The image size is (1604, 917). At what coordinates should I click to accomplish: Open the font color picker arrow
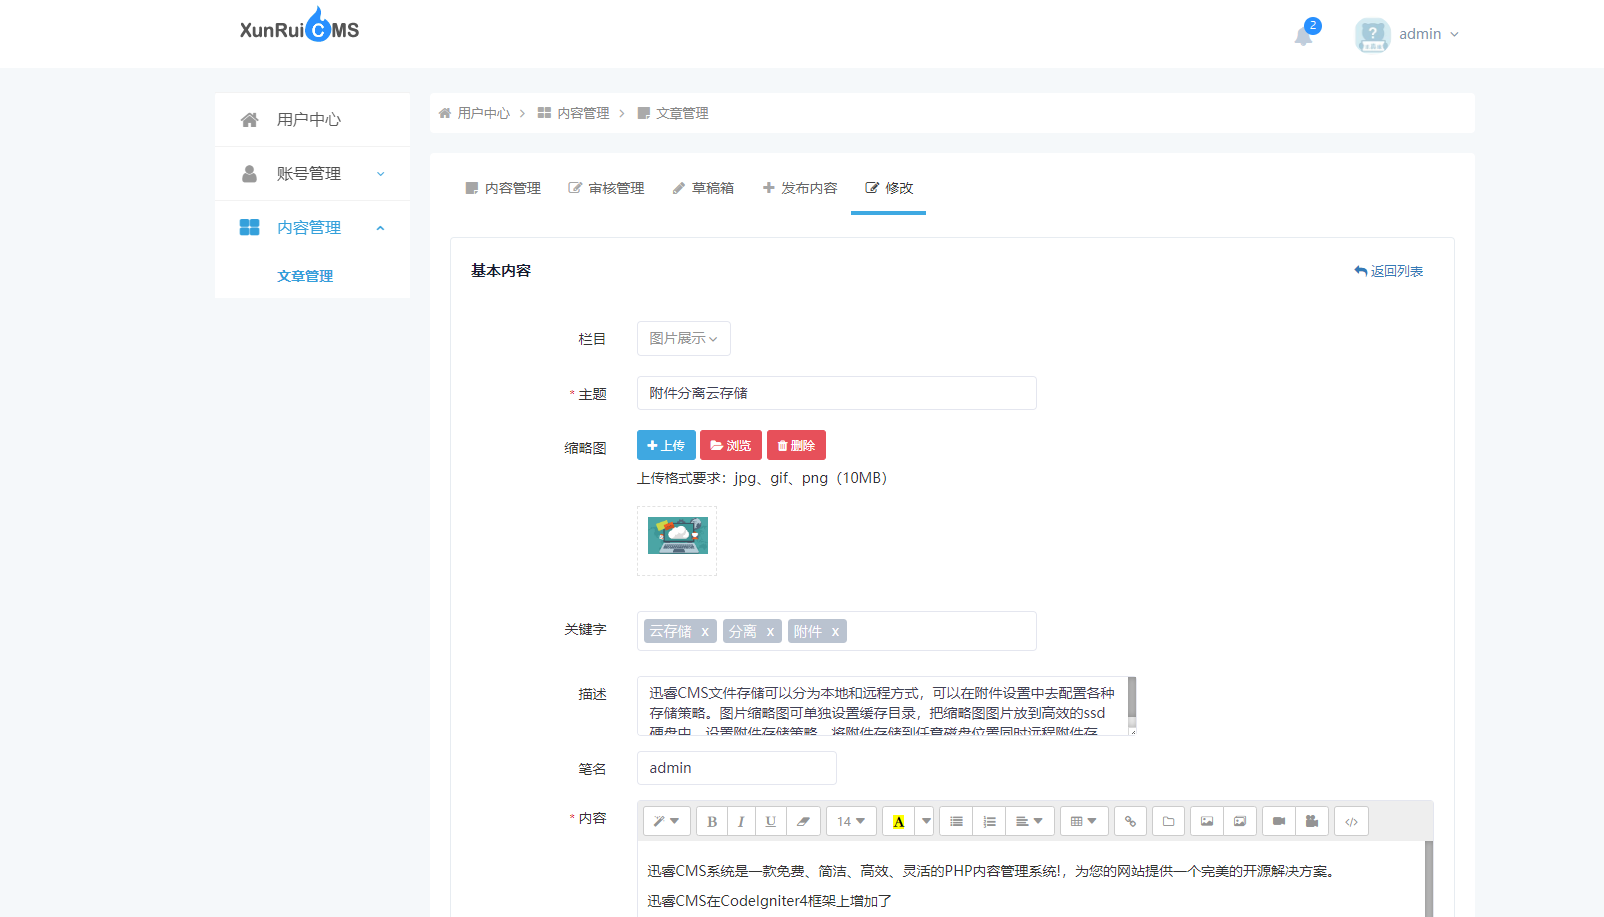(x=924, y=821)
